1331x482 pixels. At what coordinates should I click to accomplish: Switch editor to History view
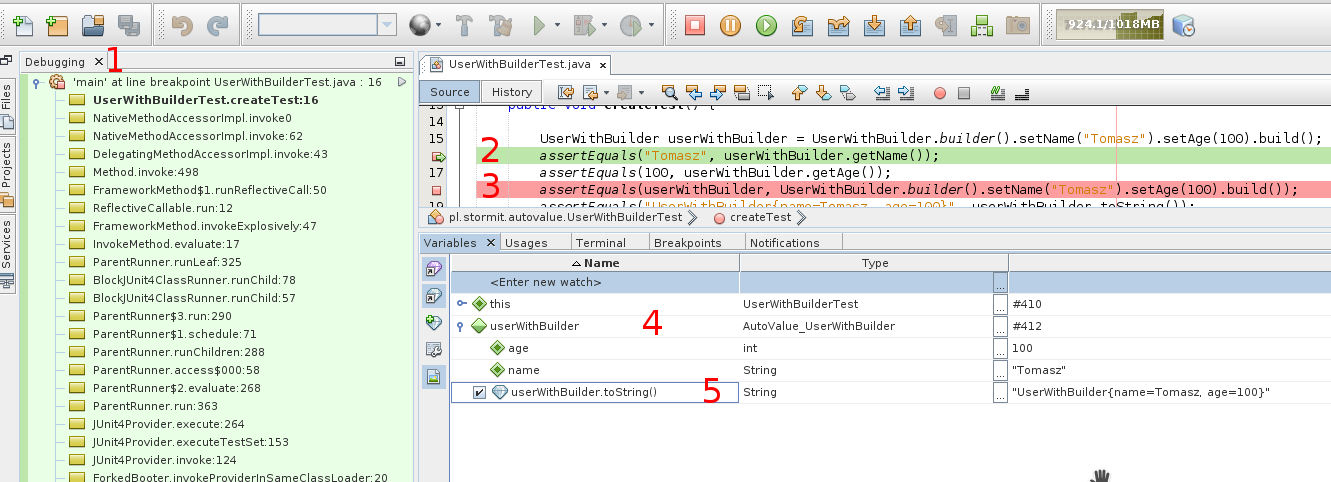512,92
